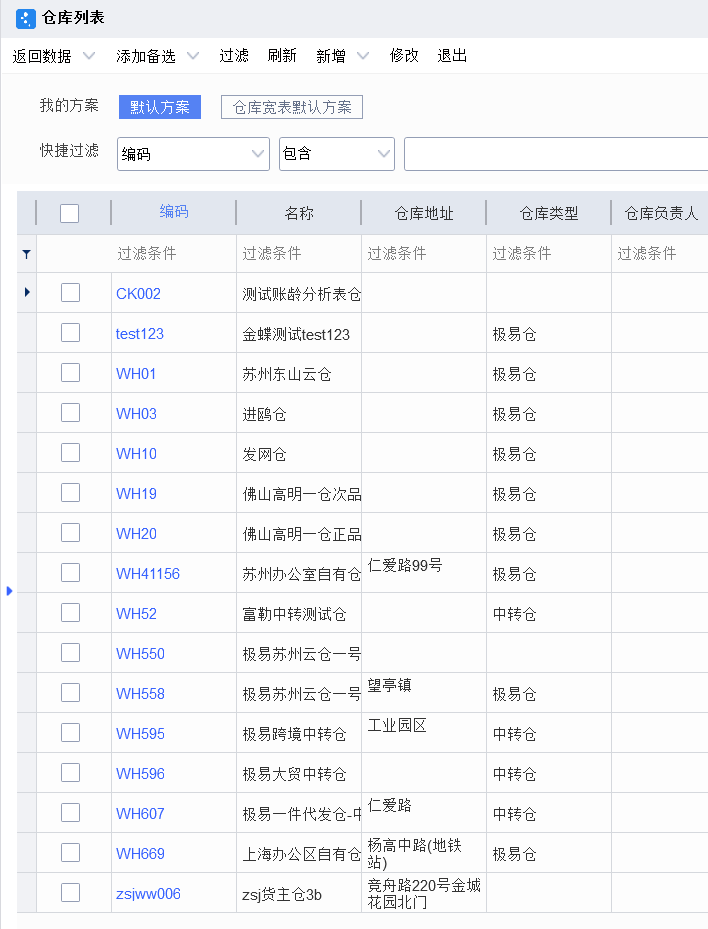Screen dimensions: 708x929
Task: Check the WH19 row checkbox
Action: point(71,493)
